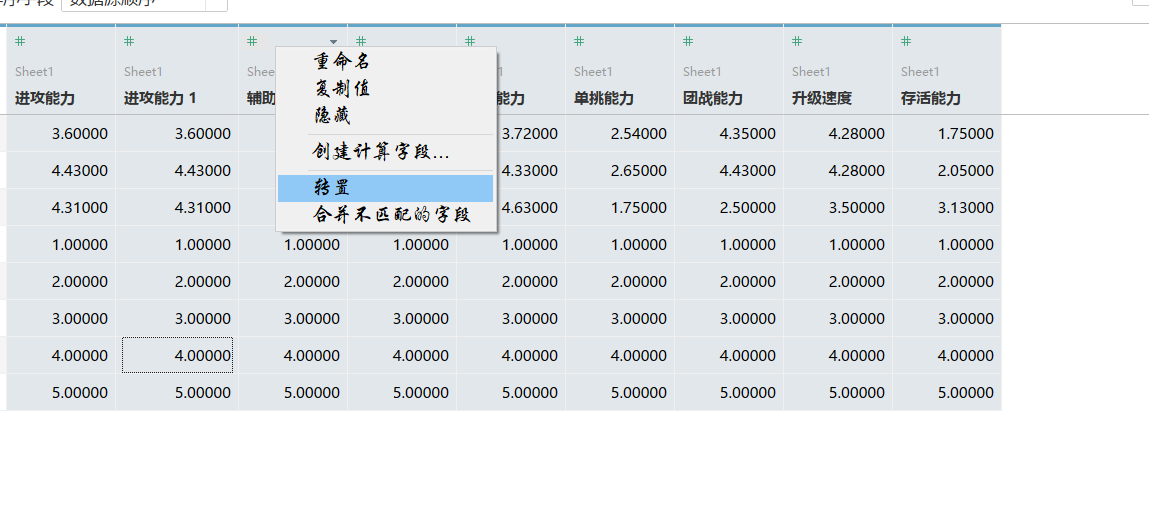Select the 存活能力 column header name
The height and width of the screenshot is (506, 1149).
tap(931, 98)
